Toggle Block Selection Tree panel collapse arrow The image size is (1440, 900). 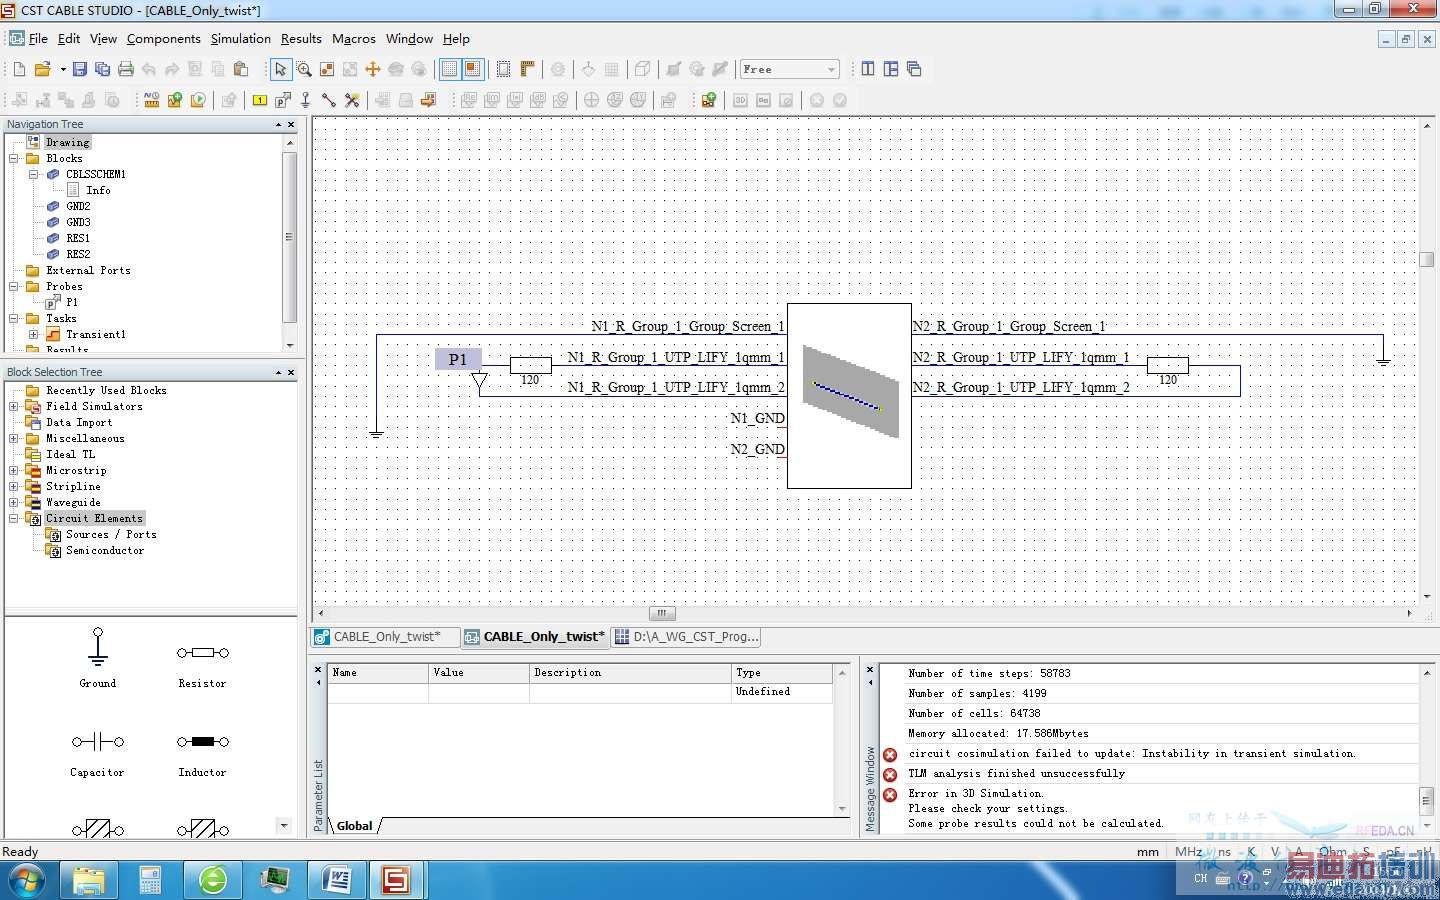(x=279, y=372)
